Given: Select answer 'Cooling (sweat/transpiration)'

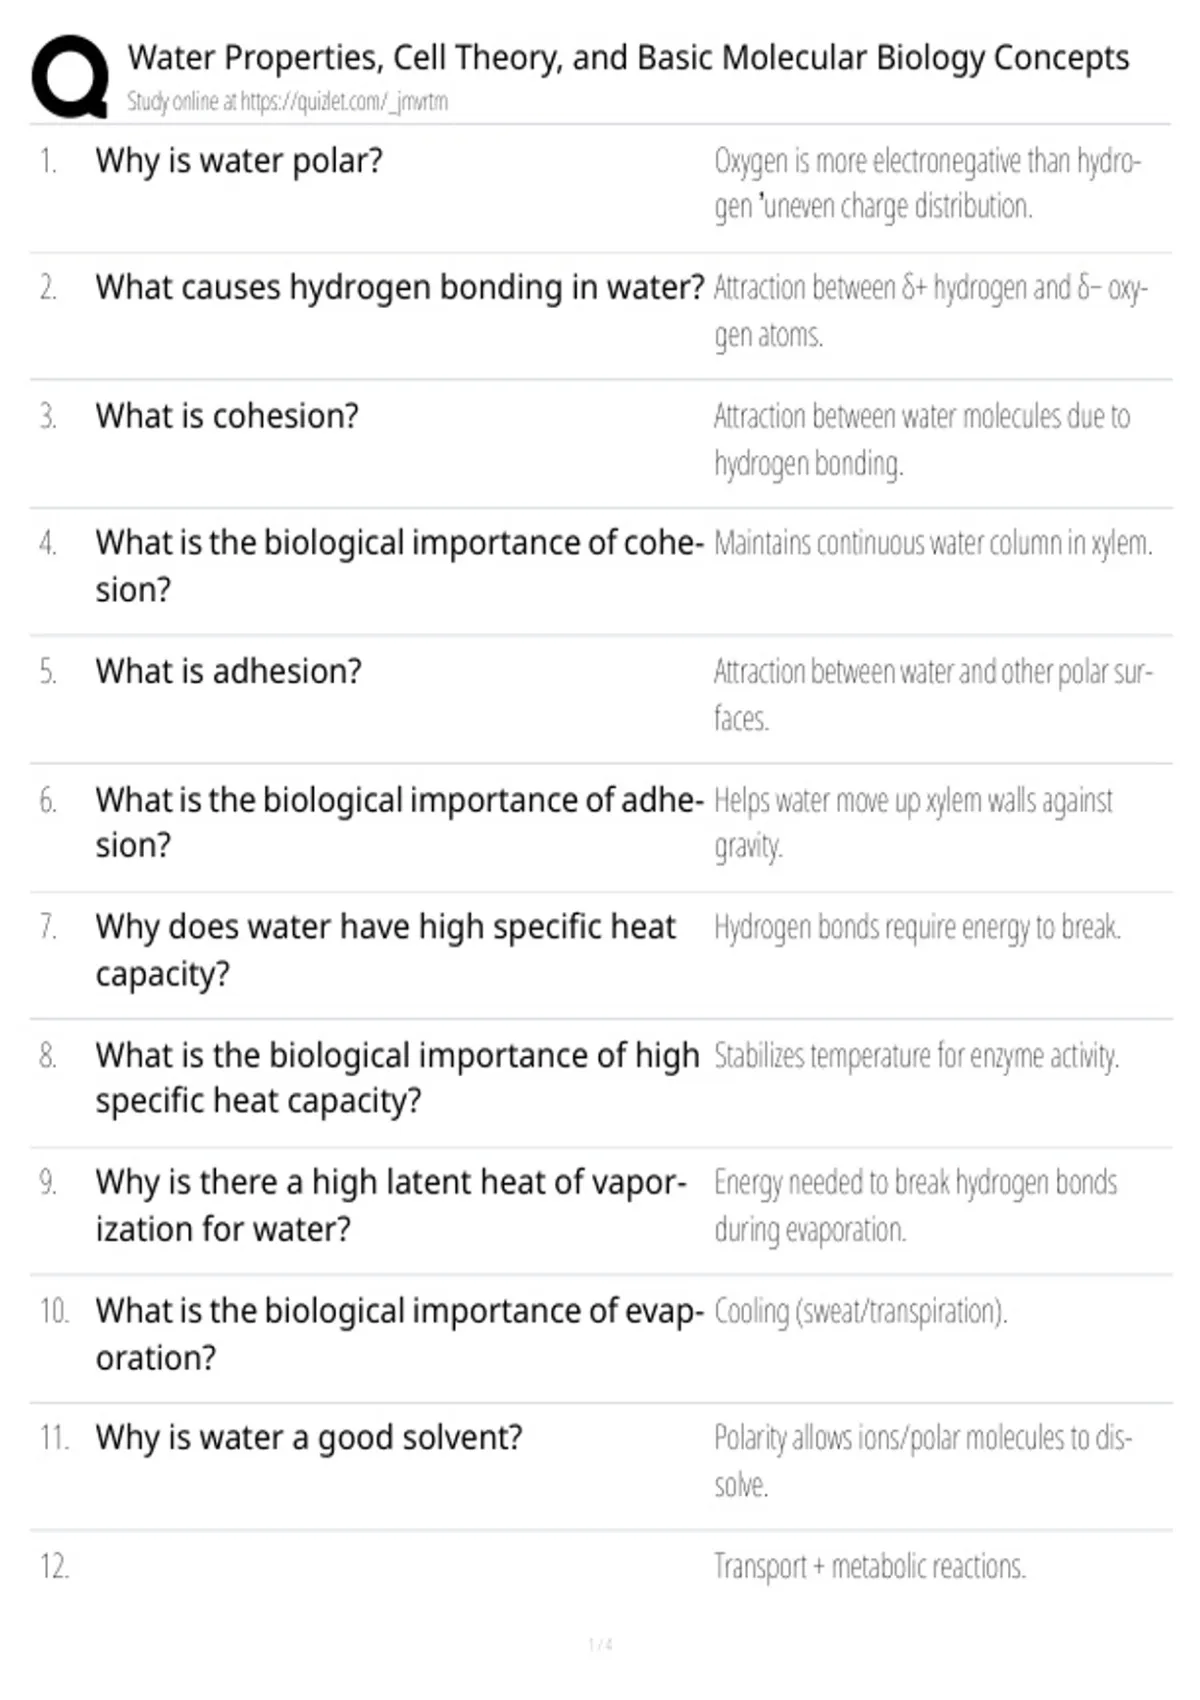Looking at the screenshot, I should (x=860, y=1311).
